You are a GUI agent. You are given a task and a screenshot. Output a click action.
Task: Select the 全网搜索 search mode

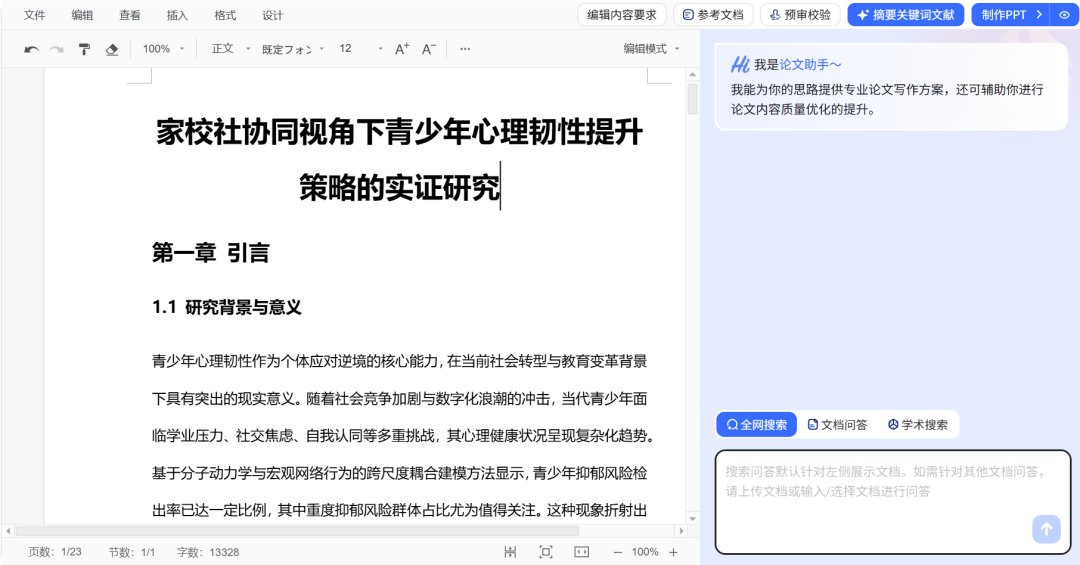tap(756, 424)
